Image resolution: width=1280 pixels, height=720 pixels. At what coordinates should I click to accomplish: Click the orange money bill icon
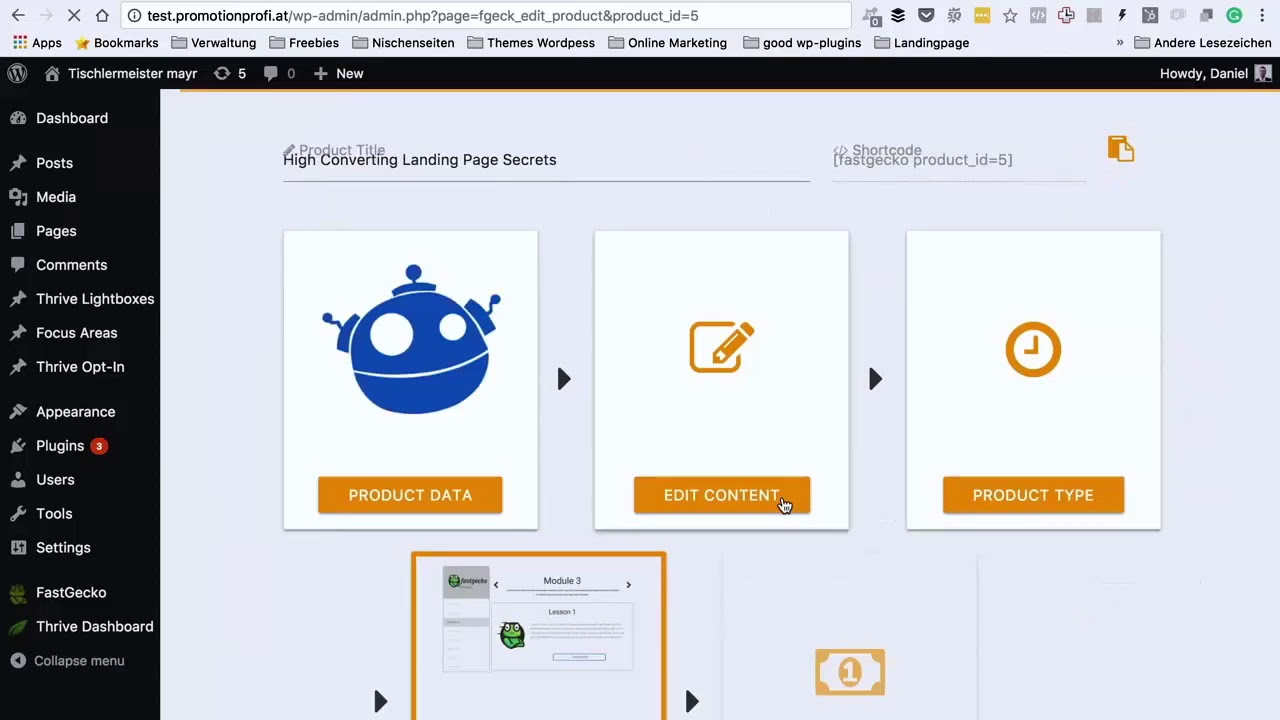(x=850, y=672)
